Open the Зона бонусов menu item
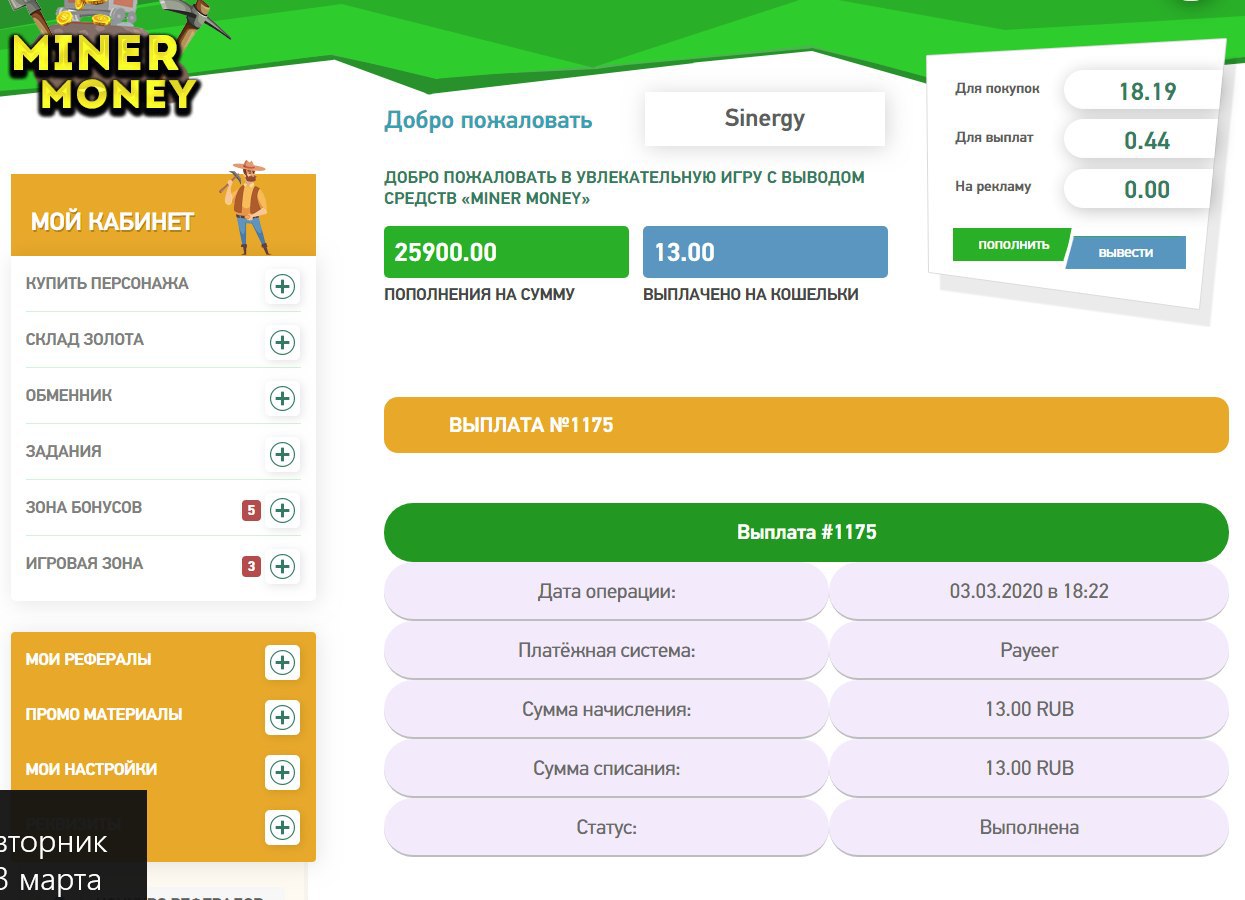 tap(84, 507)
